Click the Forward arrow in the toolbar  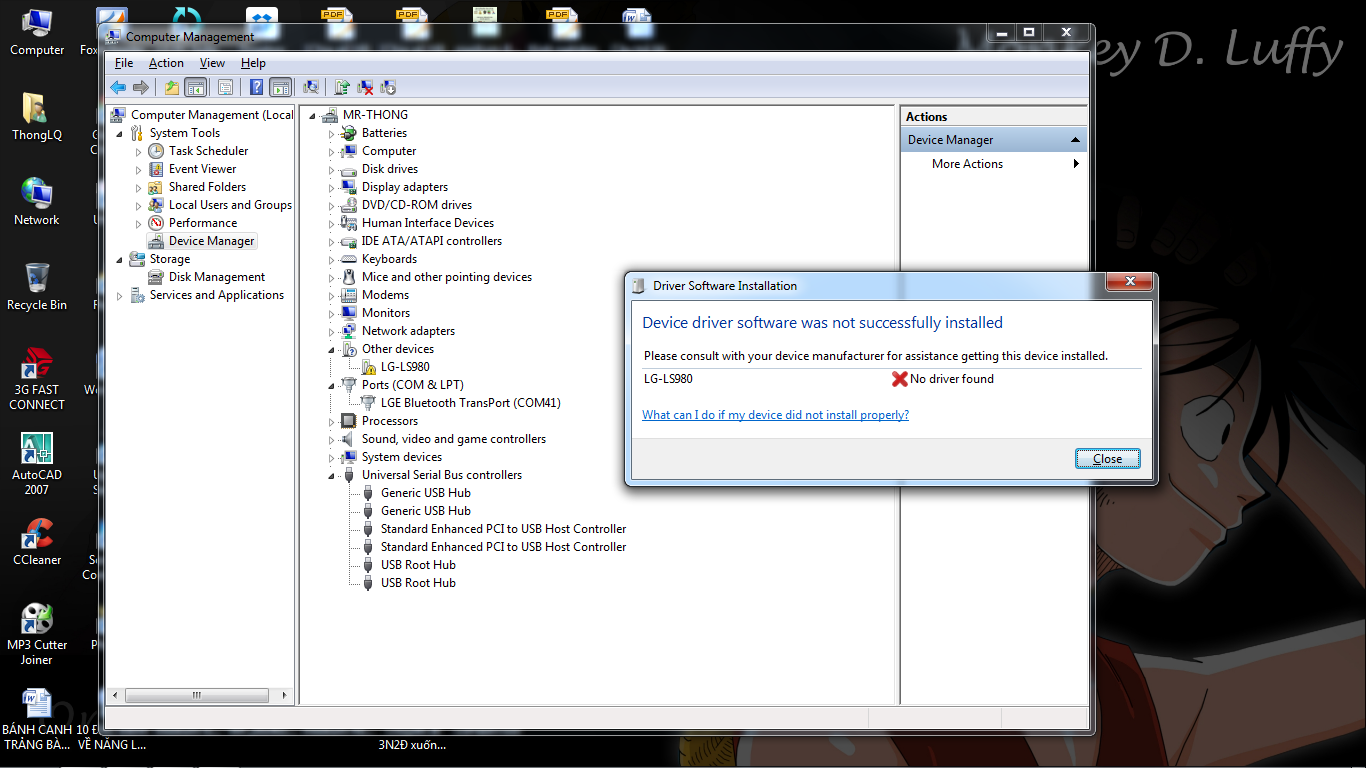coord(141,88)
